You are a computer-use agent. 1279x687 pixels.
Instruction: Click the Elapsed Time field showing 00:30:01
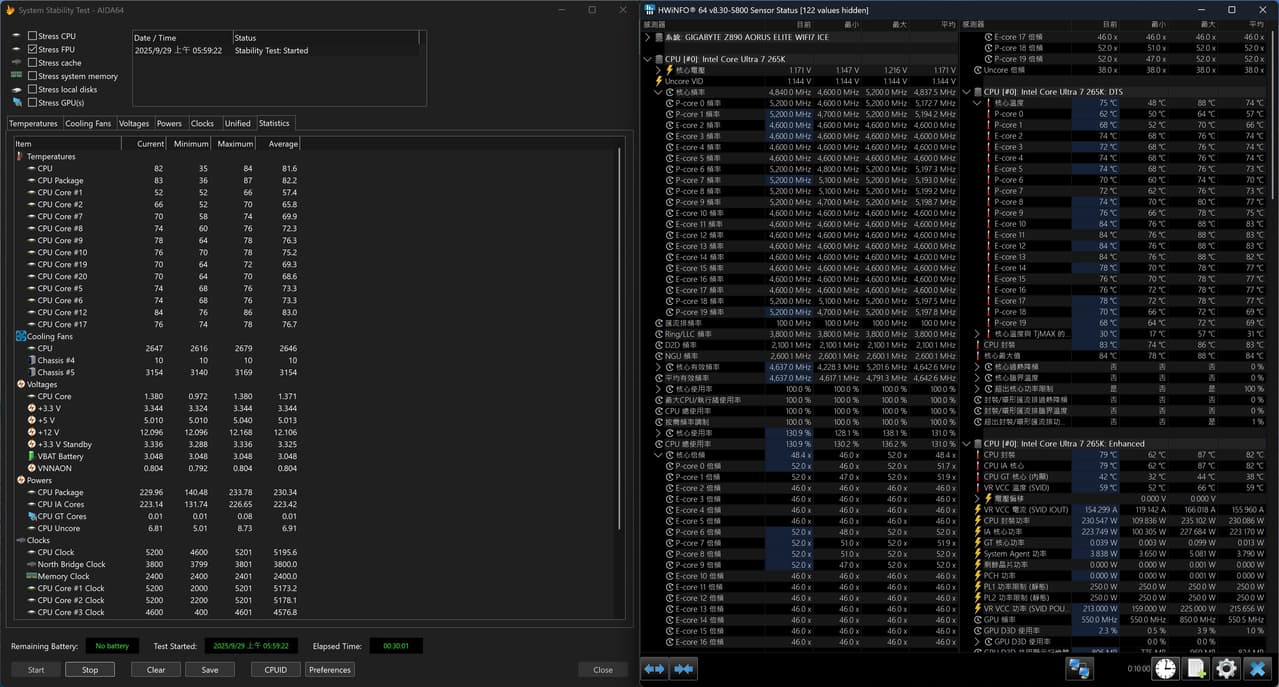[x=396, y=647]
